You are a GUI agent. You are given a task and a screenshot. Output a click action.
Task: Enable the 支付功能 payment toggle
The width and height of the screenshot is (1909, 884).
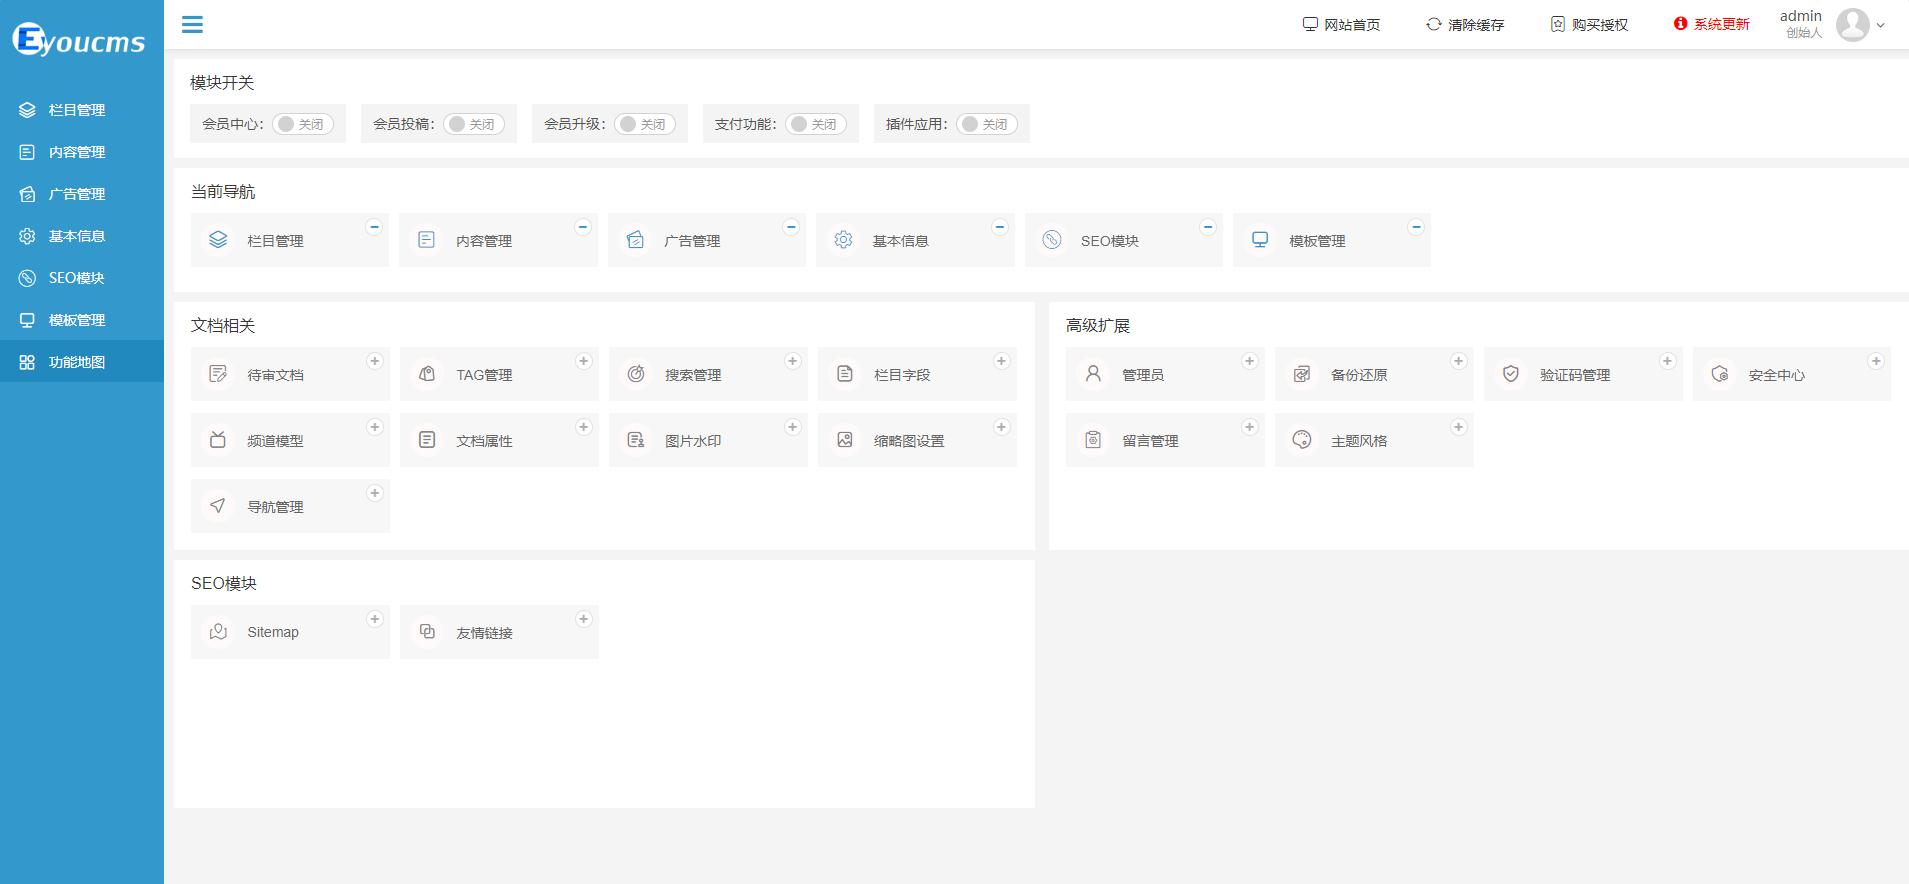(815, 124)
